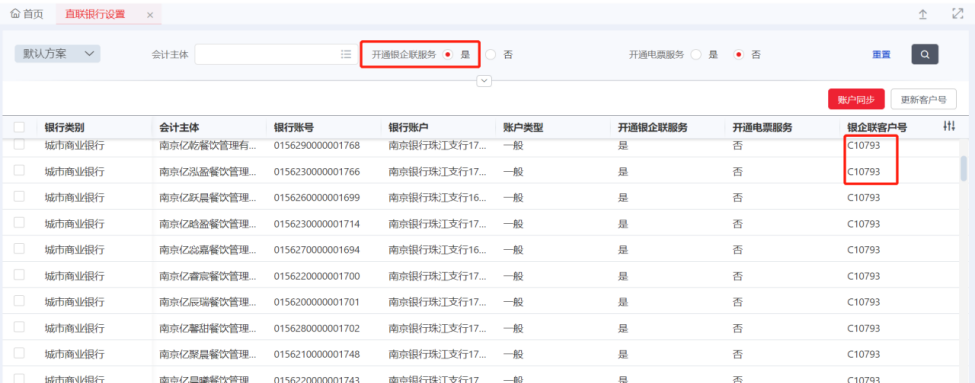Click the home icon beside 首页

point(16,14)
